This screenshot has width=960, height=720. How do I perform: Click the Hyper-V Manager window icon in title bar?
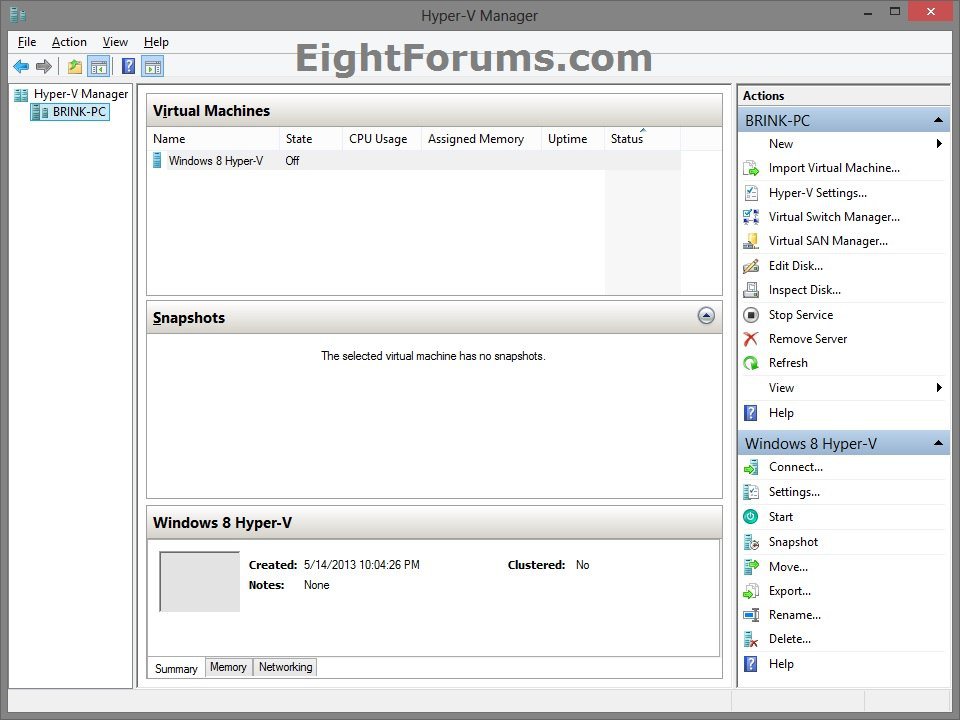(18, 15)
